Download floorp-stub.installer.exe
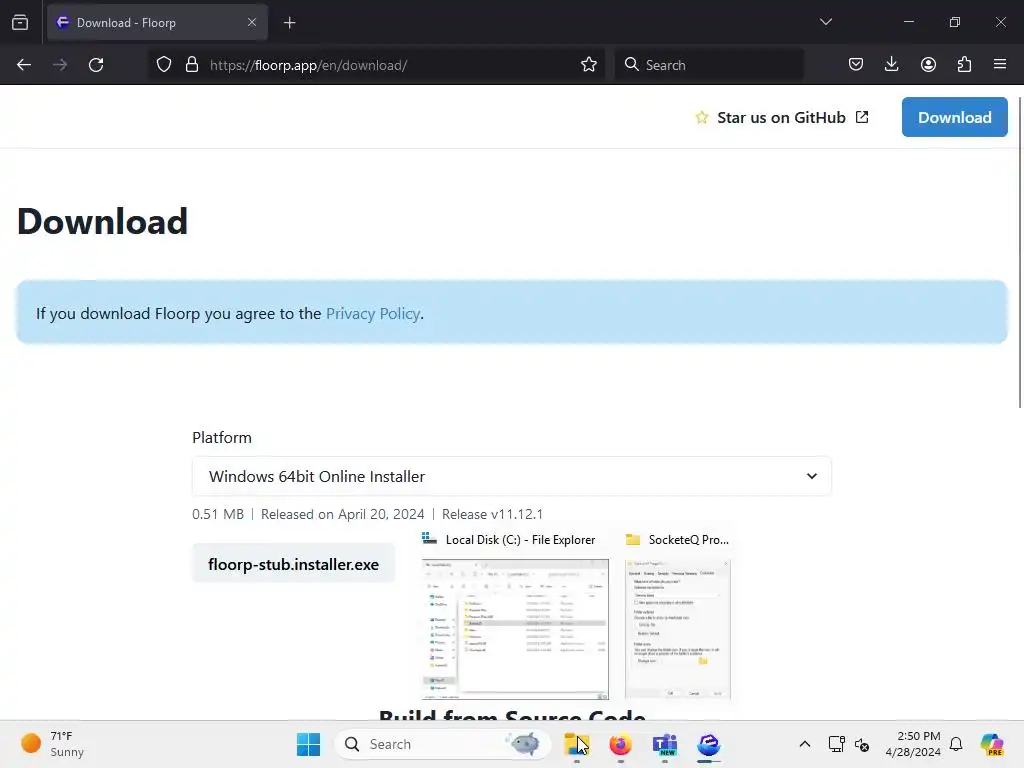 [293, 564]
